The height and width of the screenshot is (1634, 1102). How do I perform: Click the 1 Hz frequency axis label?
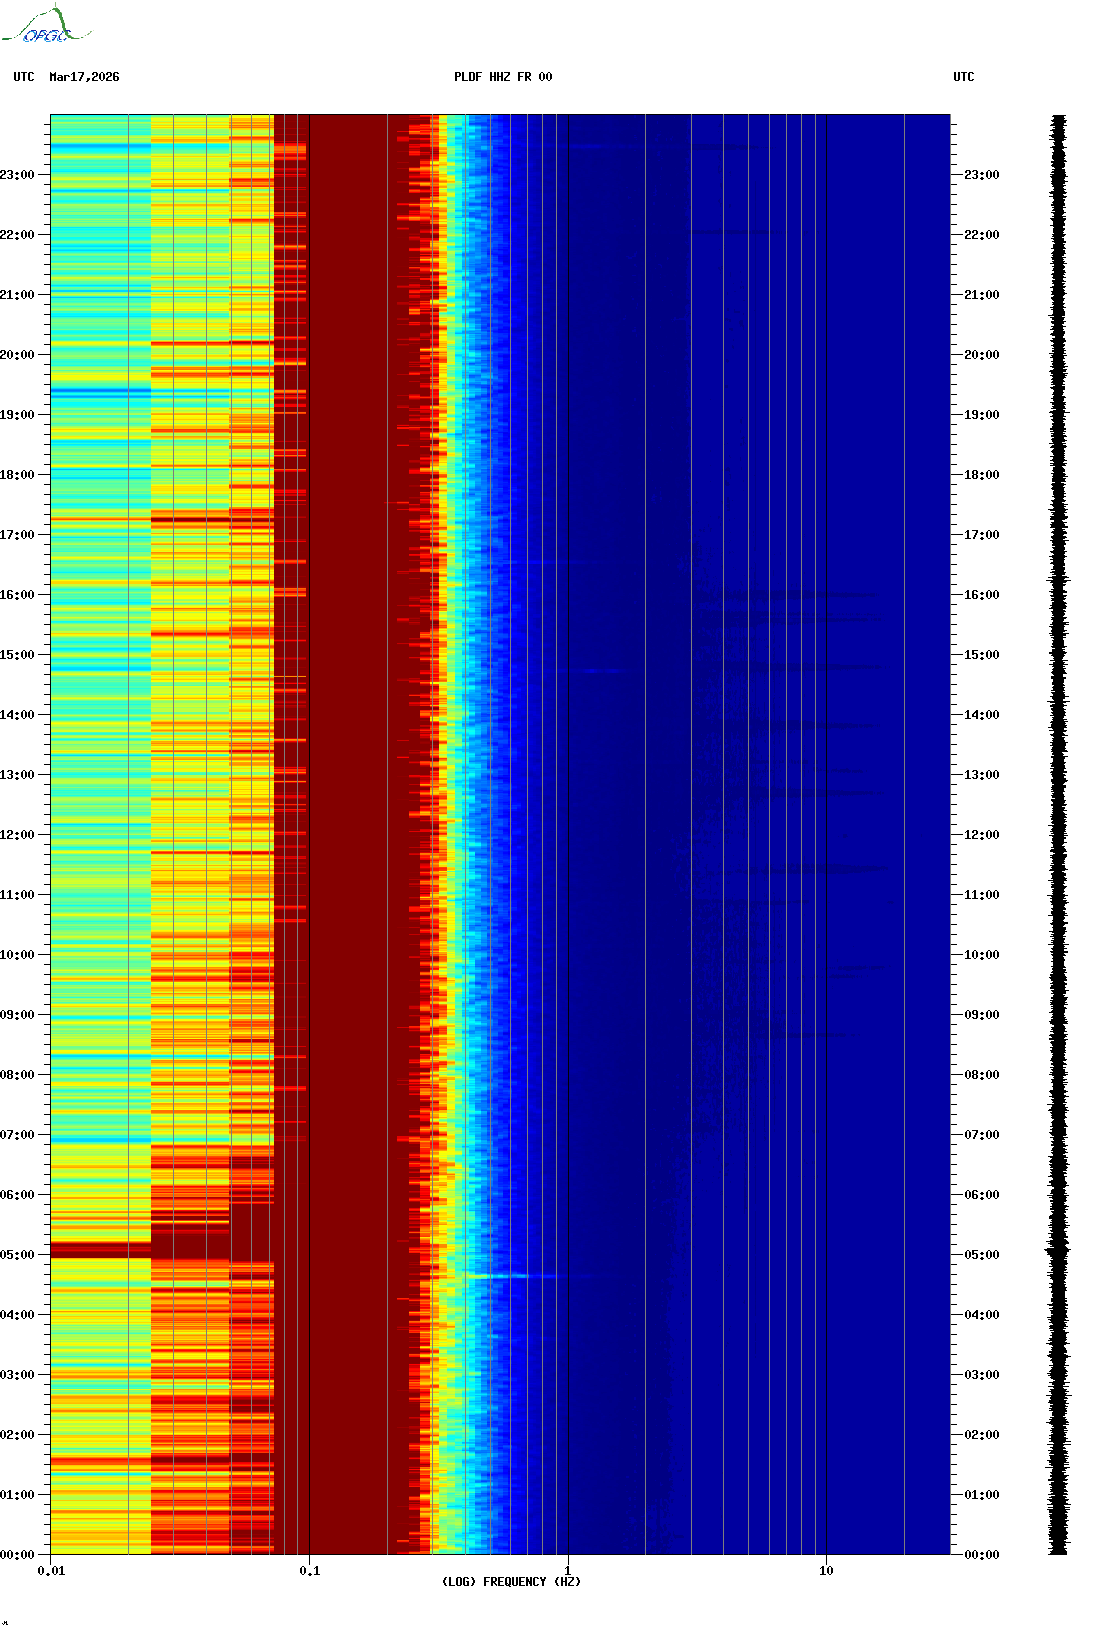568,1571
